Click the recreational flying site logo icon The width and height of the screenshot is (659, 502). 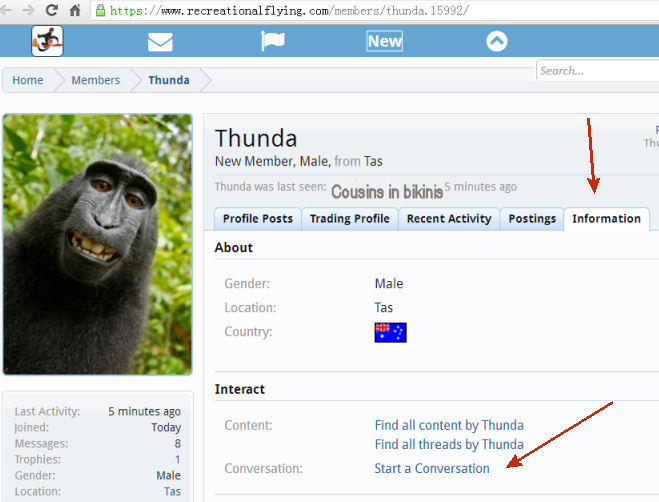pyautogui.click(x=47, y=41)
